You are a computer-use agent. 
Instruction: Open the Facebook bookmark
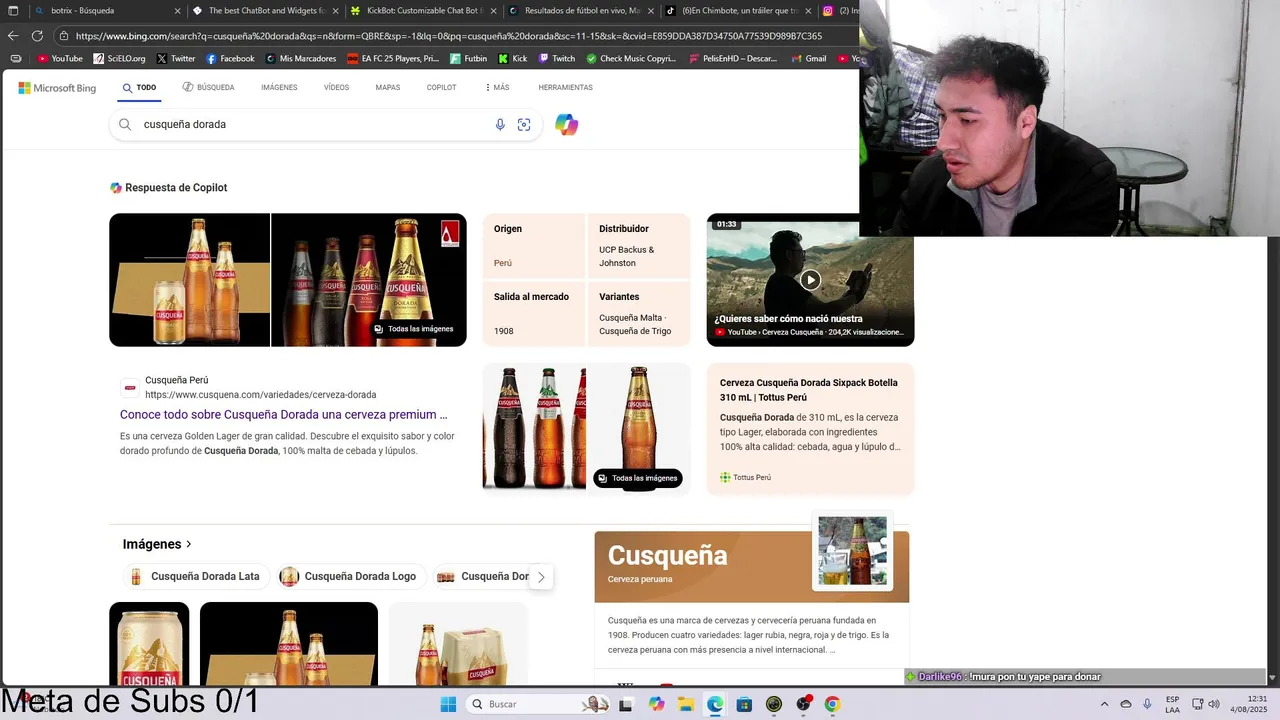point(230,59)
